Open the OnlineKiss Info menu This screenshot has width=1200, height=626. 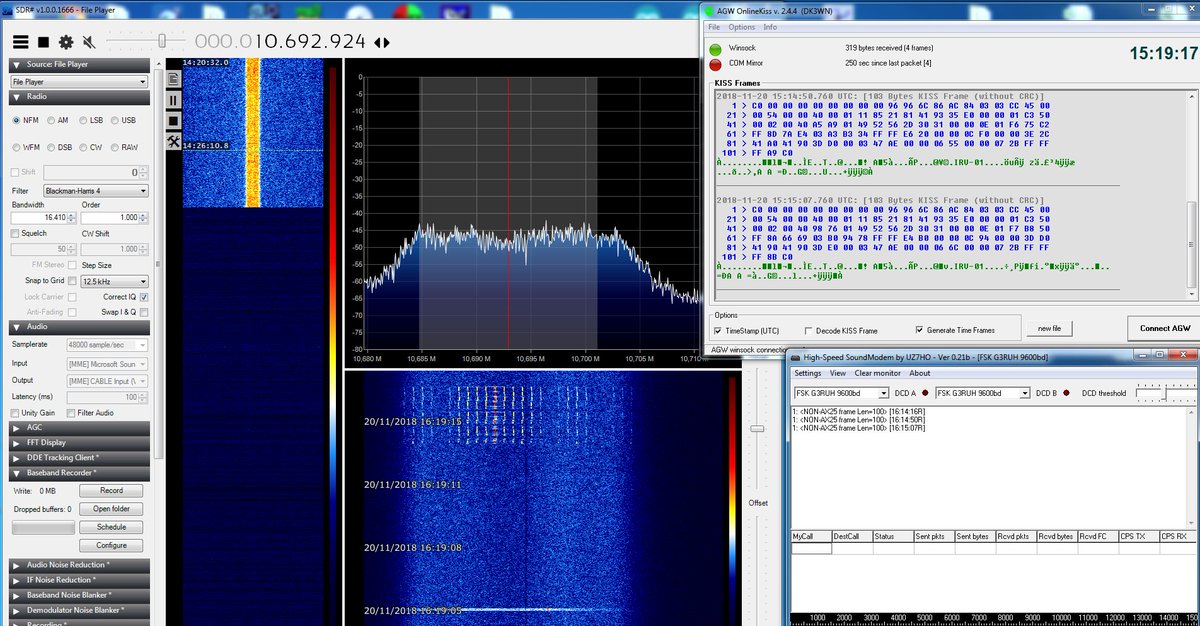[770, 27]
